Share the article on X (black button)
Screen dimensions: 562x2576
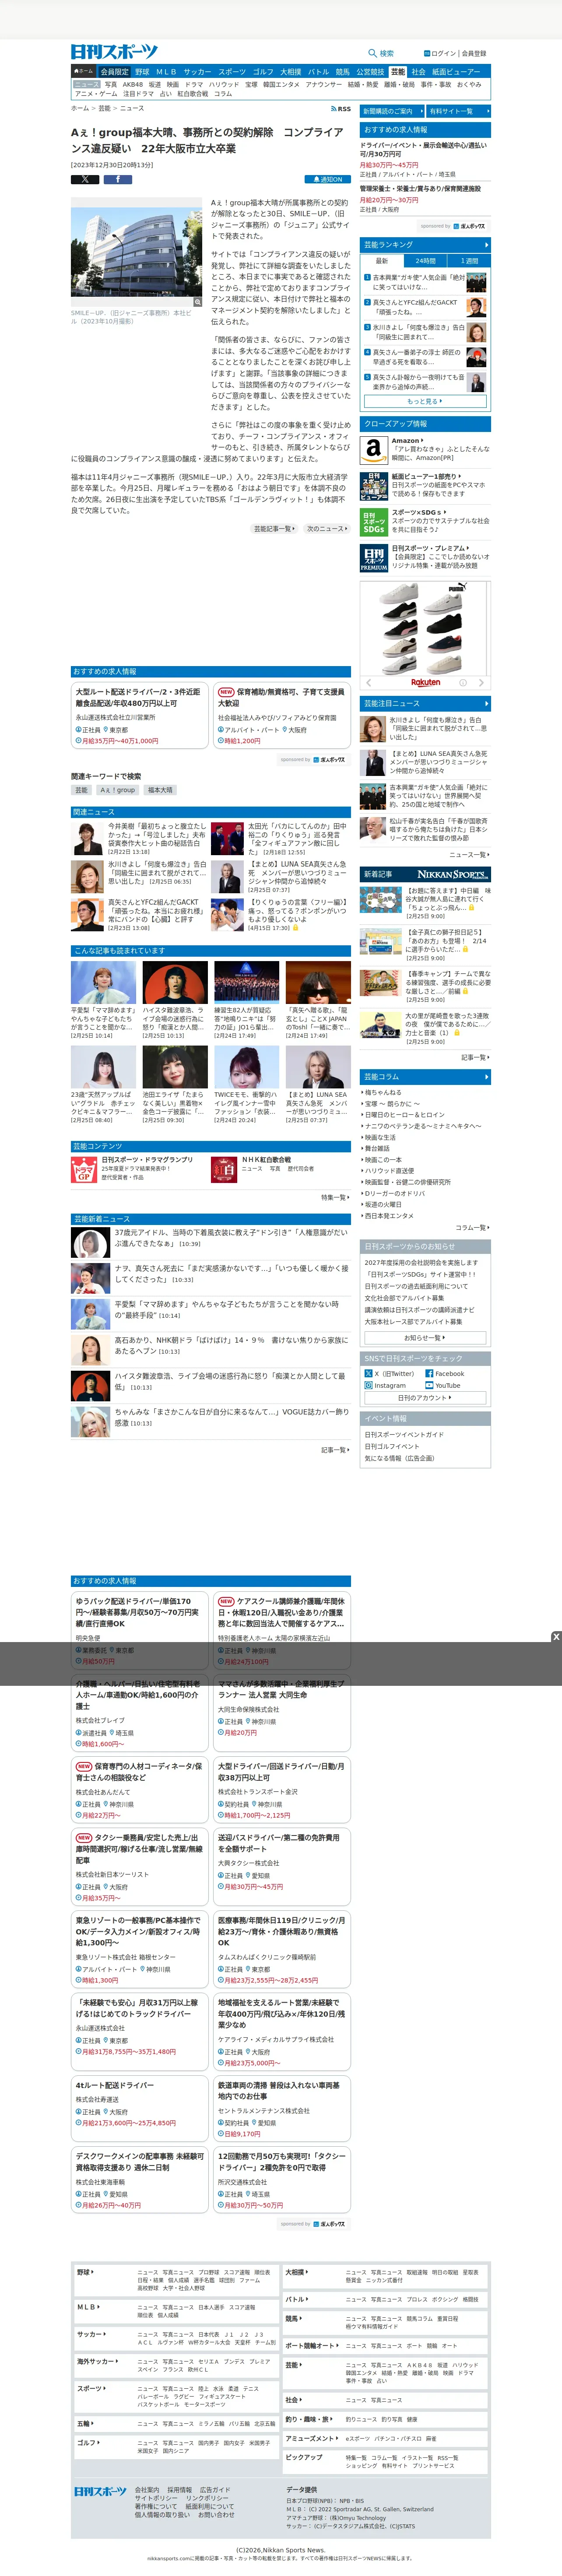(x=85, y=179)
